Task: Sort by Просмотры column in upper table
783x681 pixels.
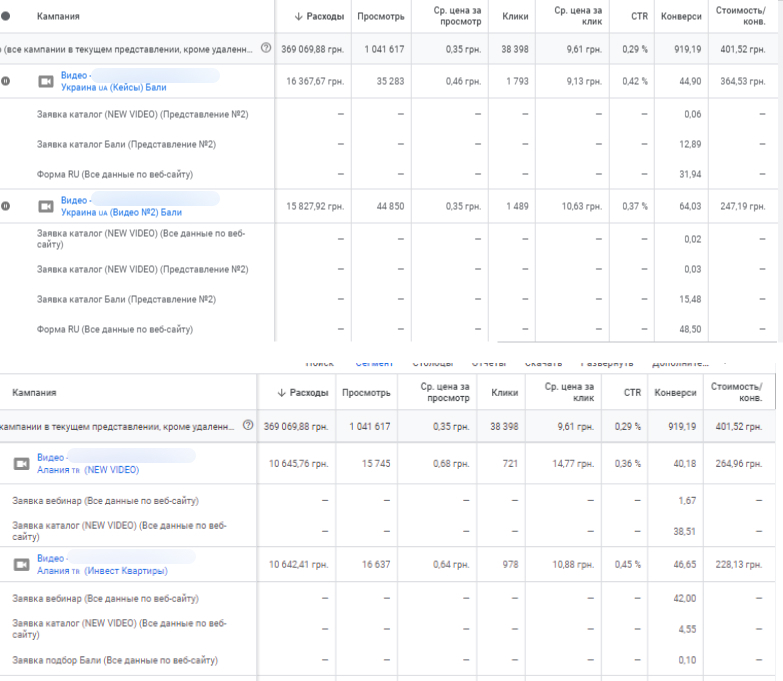Action: 381,16
